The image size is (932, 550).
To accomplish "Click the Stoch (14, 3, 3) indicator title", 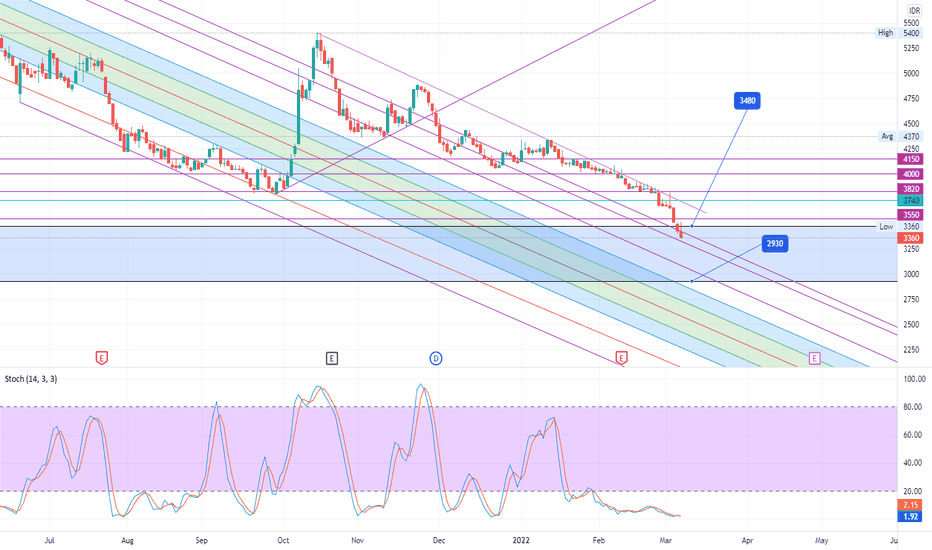I will click(31, 379).
